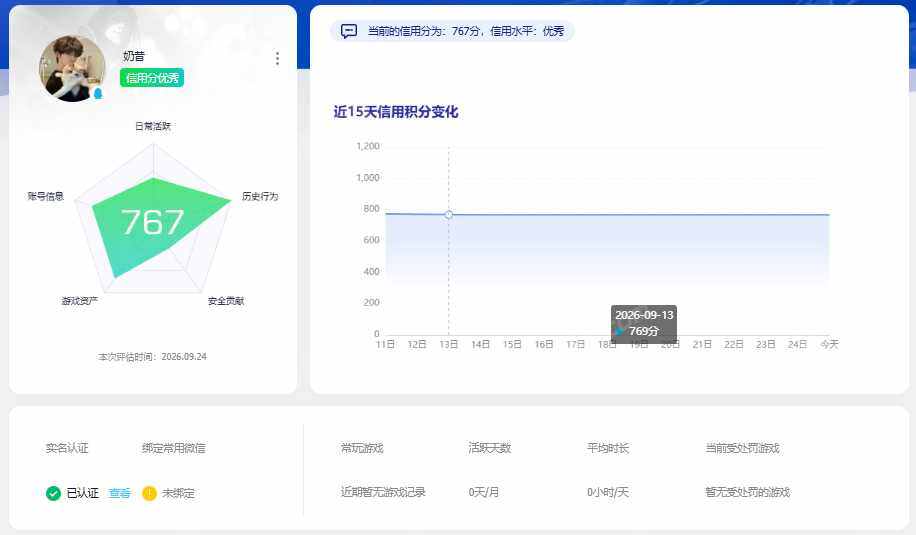Click the 今天 label on the chart axis
Image resolution: width=916 pixels, height=535 pixels.
tap(830, 345)
